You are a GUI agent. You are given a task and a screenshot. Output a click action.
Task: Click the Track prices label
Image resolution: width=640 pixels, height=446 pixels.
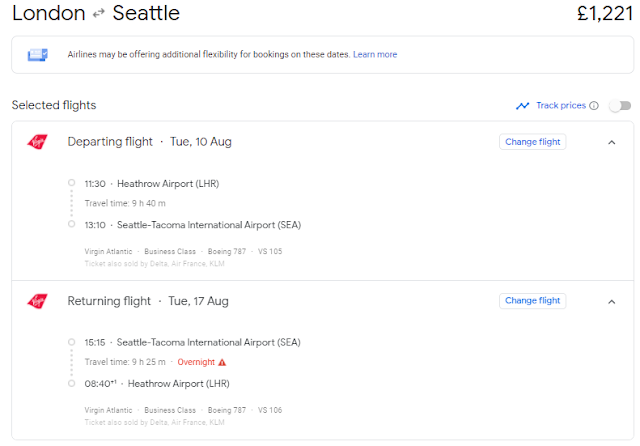click(x=561, y=105)
